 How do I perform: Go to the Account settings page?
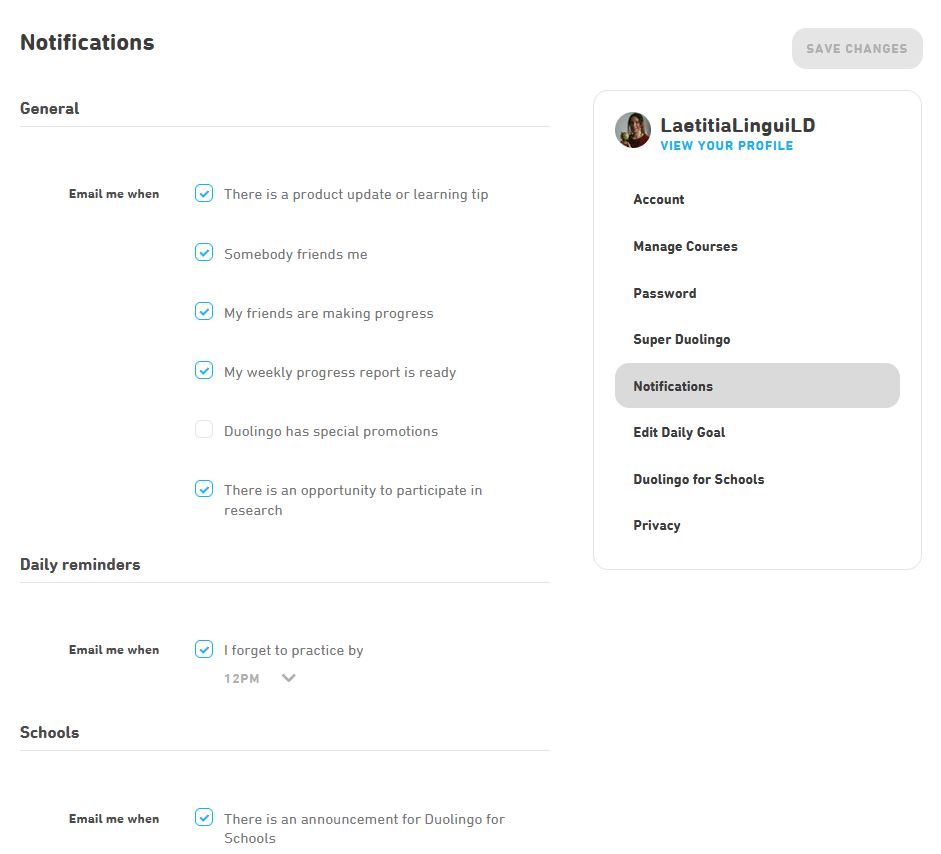click(659, 200)
